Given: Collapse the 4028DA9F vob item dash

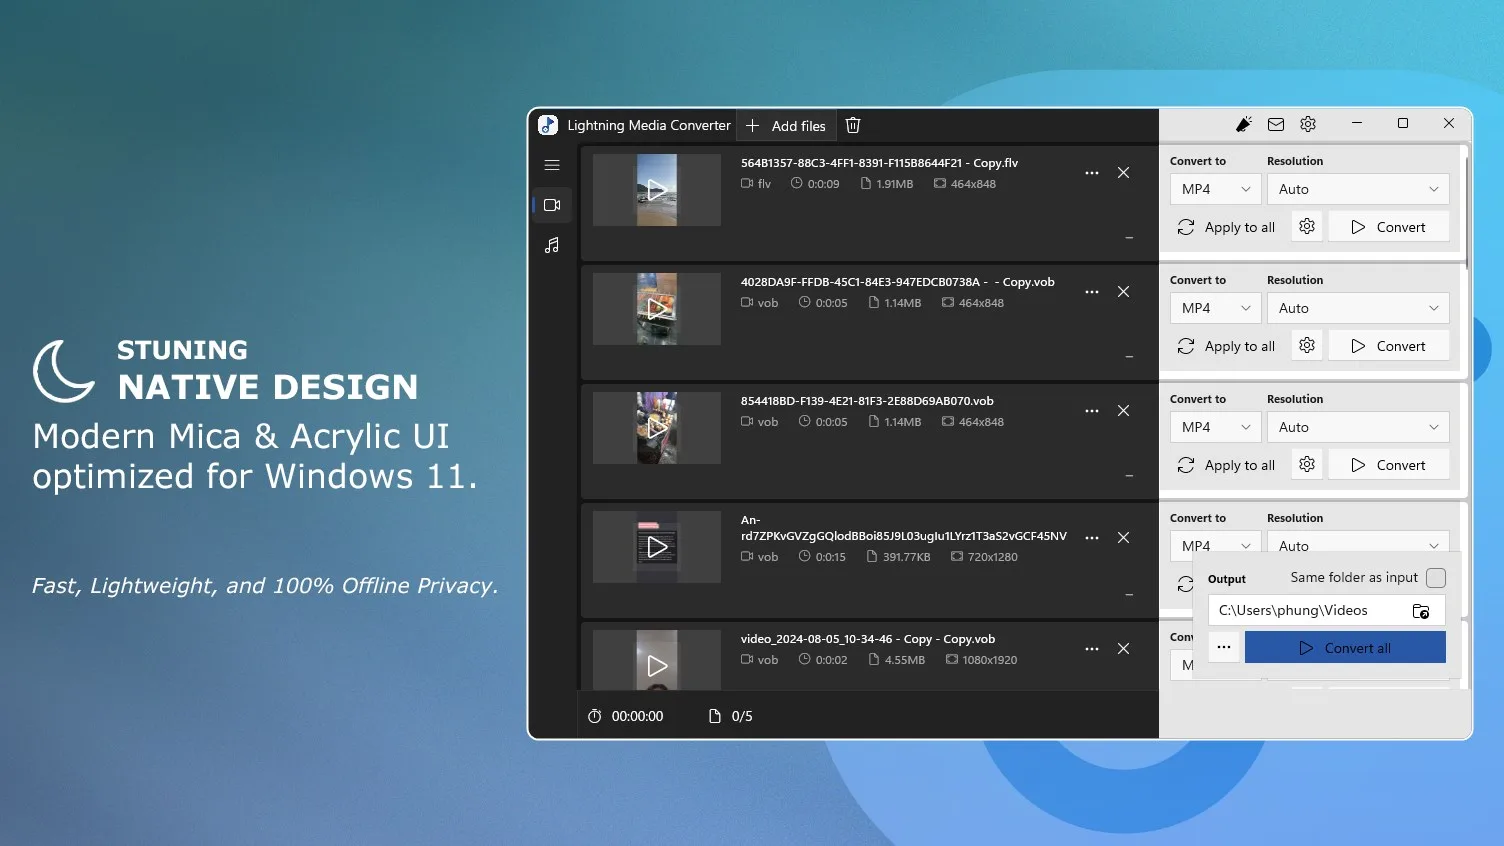Looking at the screenshot, I should [x=1129, y=357].
